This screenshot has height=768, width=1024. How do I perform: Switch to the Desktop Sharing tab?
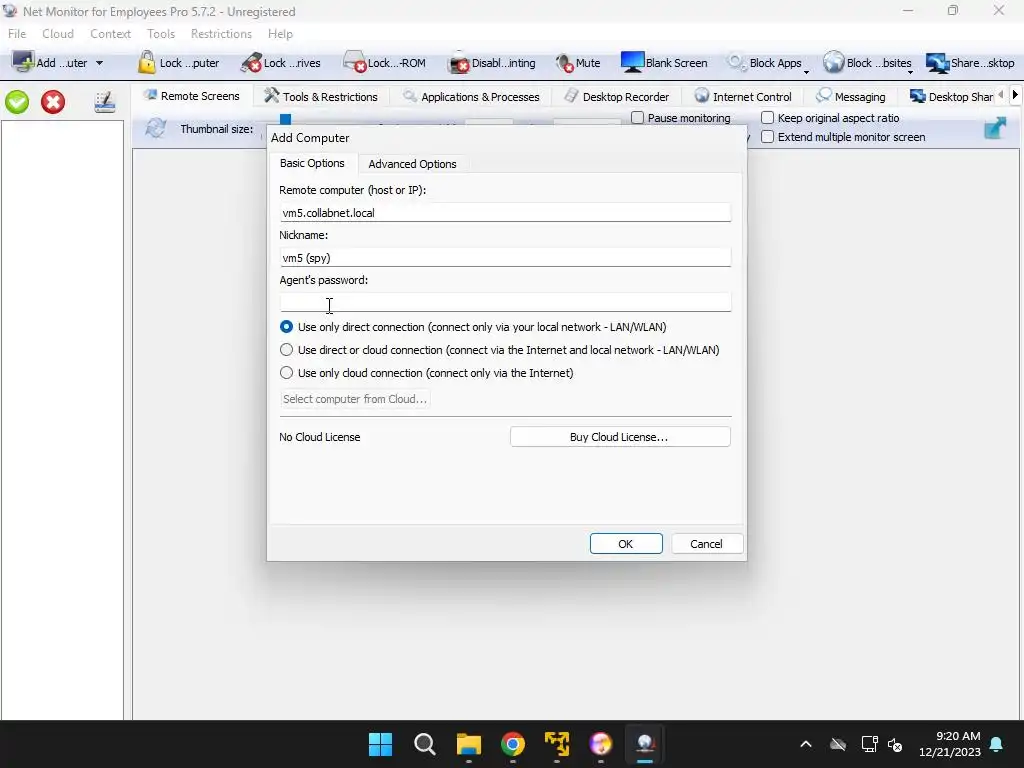pyautogui.click(x=952, y=97)
